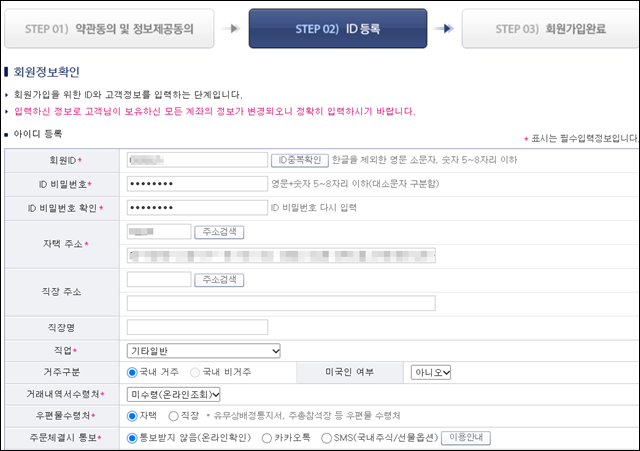This screenshot has width=640, height=451.
Task: Open the 거래내역서수령처 dropdown
Action: click(x=173, y=394)
